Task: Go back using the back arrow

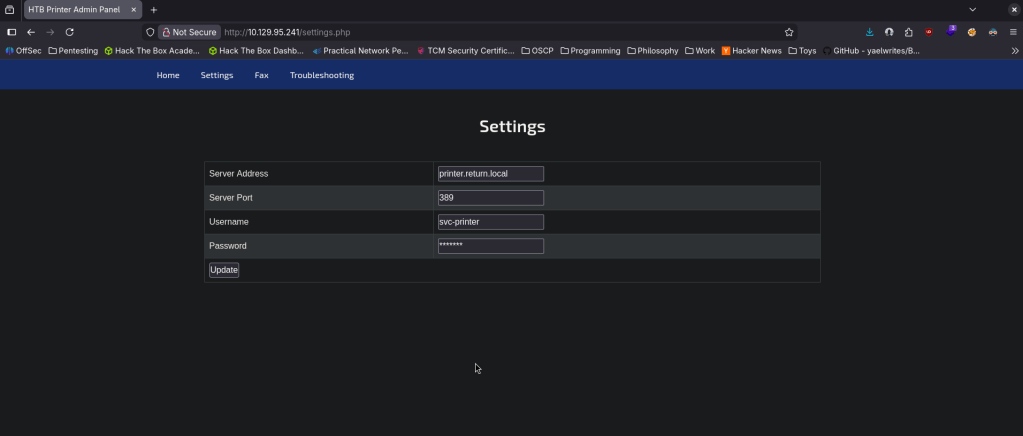Action: [31, 32]
